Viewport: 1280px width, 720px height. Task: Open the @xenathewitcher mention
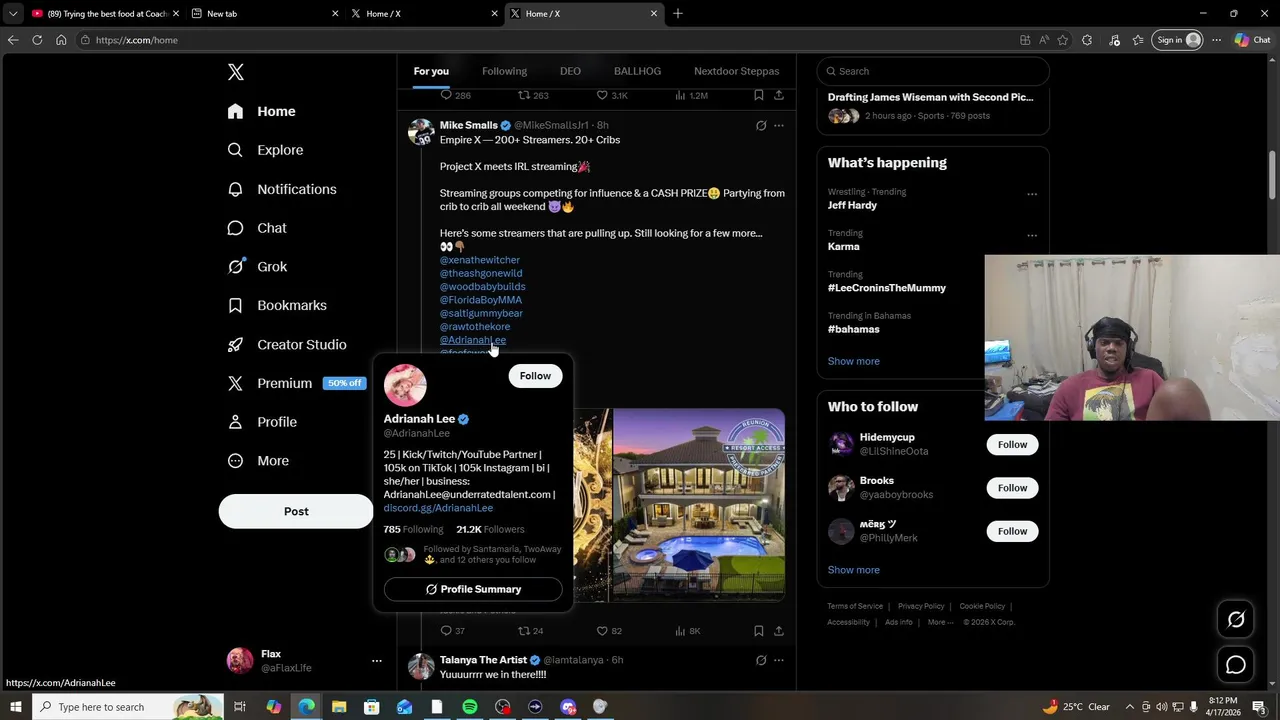click(480, 260)
